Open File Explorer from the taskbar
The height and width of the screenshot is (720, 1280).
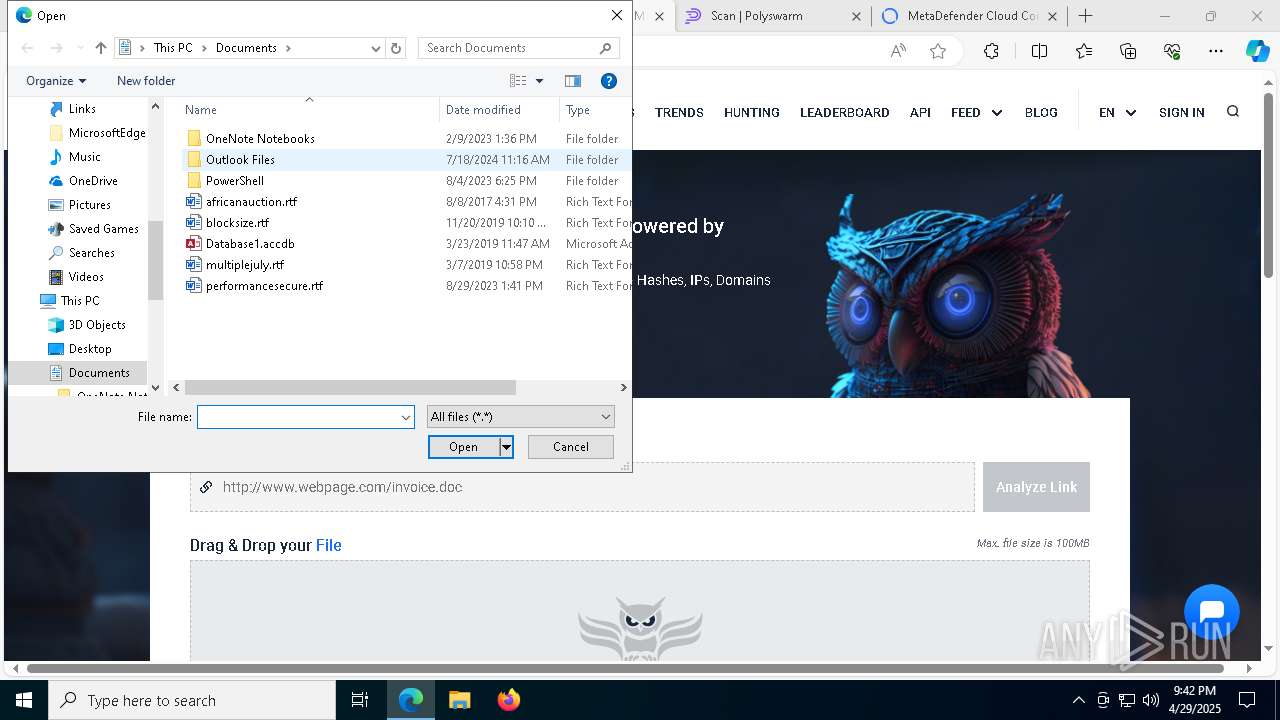459,700
